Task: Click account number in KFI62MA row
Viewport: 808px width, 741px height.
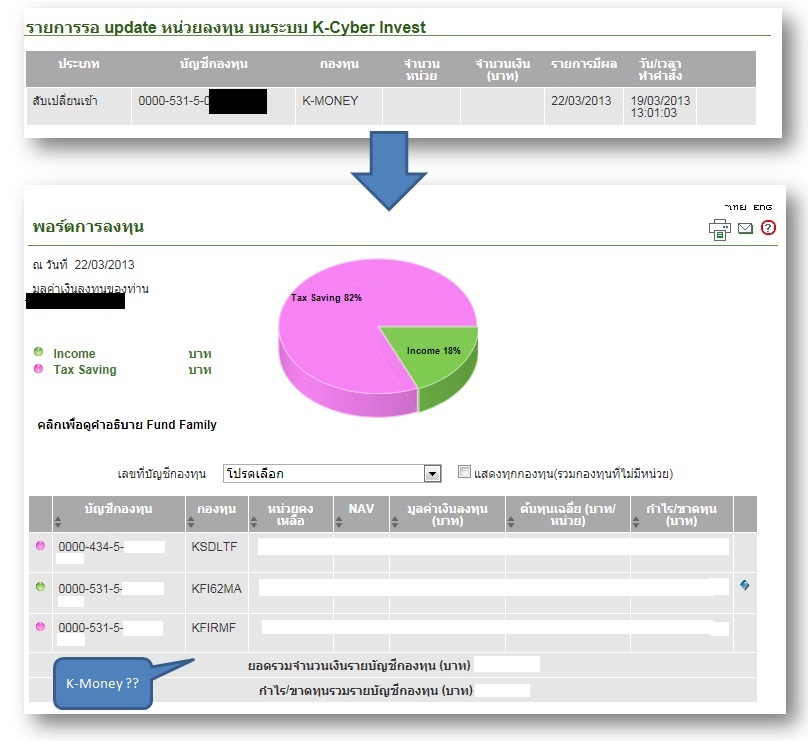Action: 90,588
